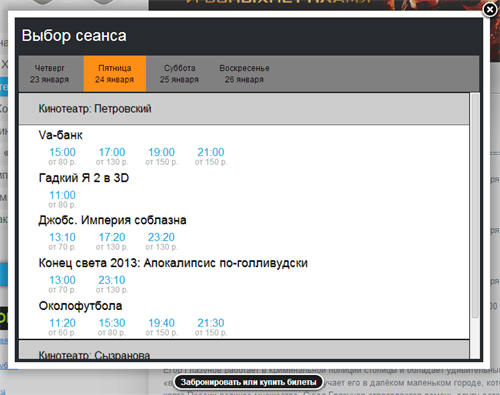Click Забронировать или купить билеты button

tap(248, 382)
